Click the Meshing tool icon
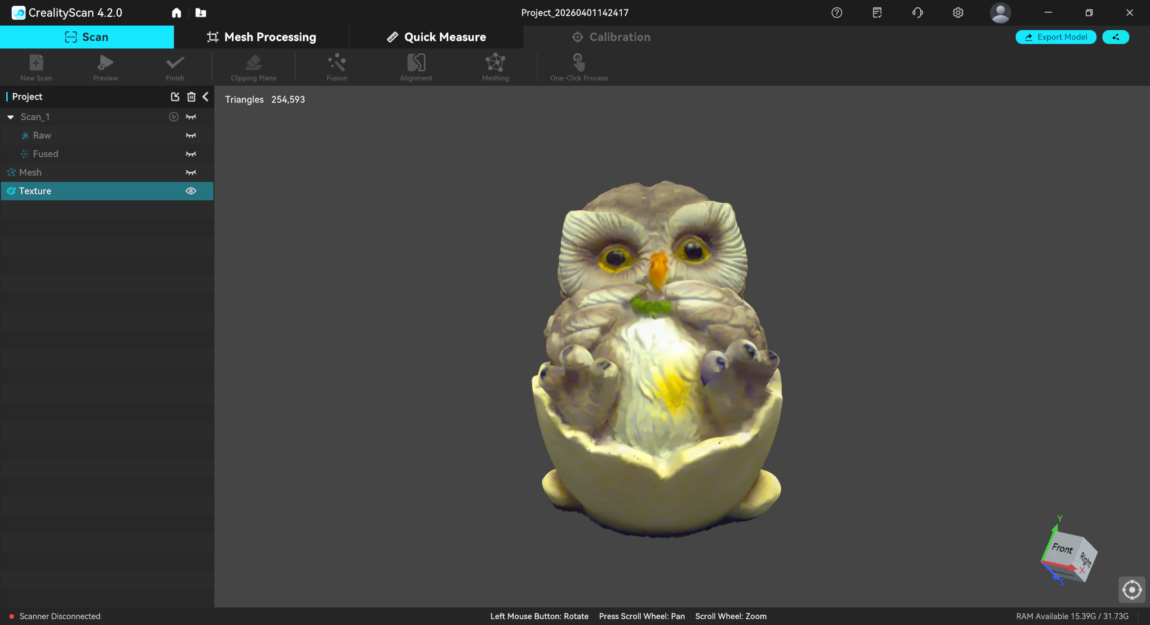 (x=495, y=64)
